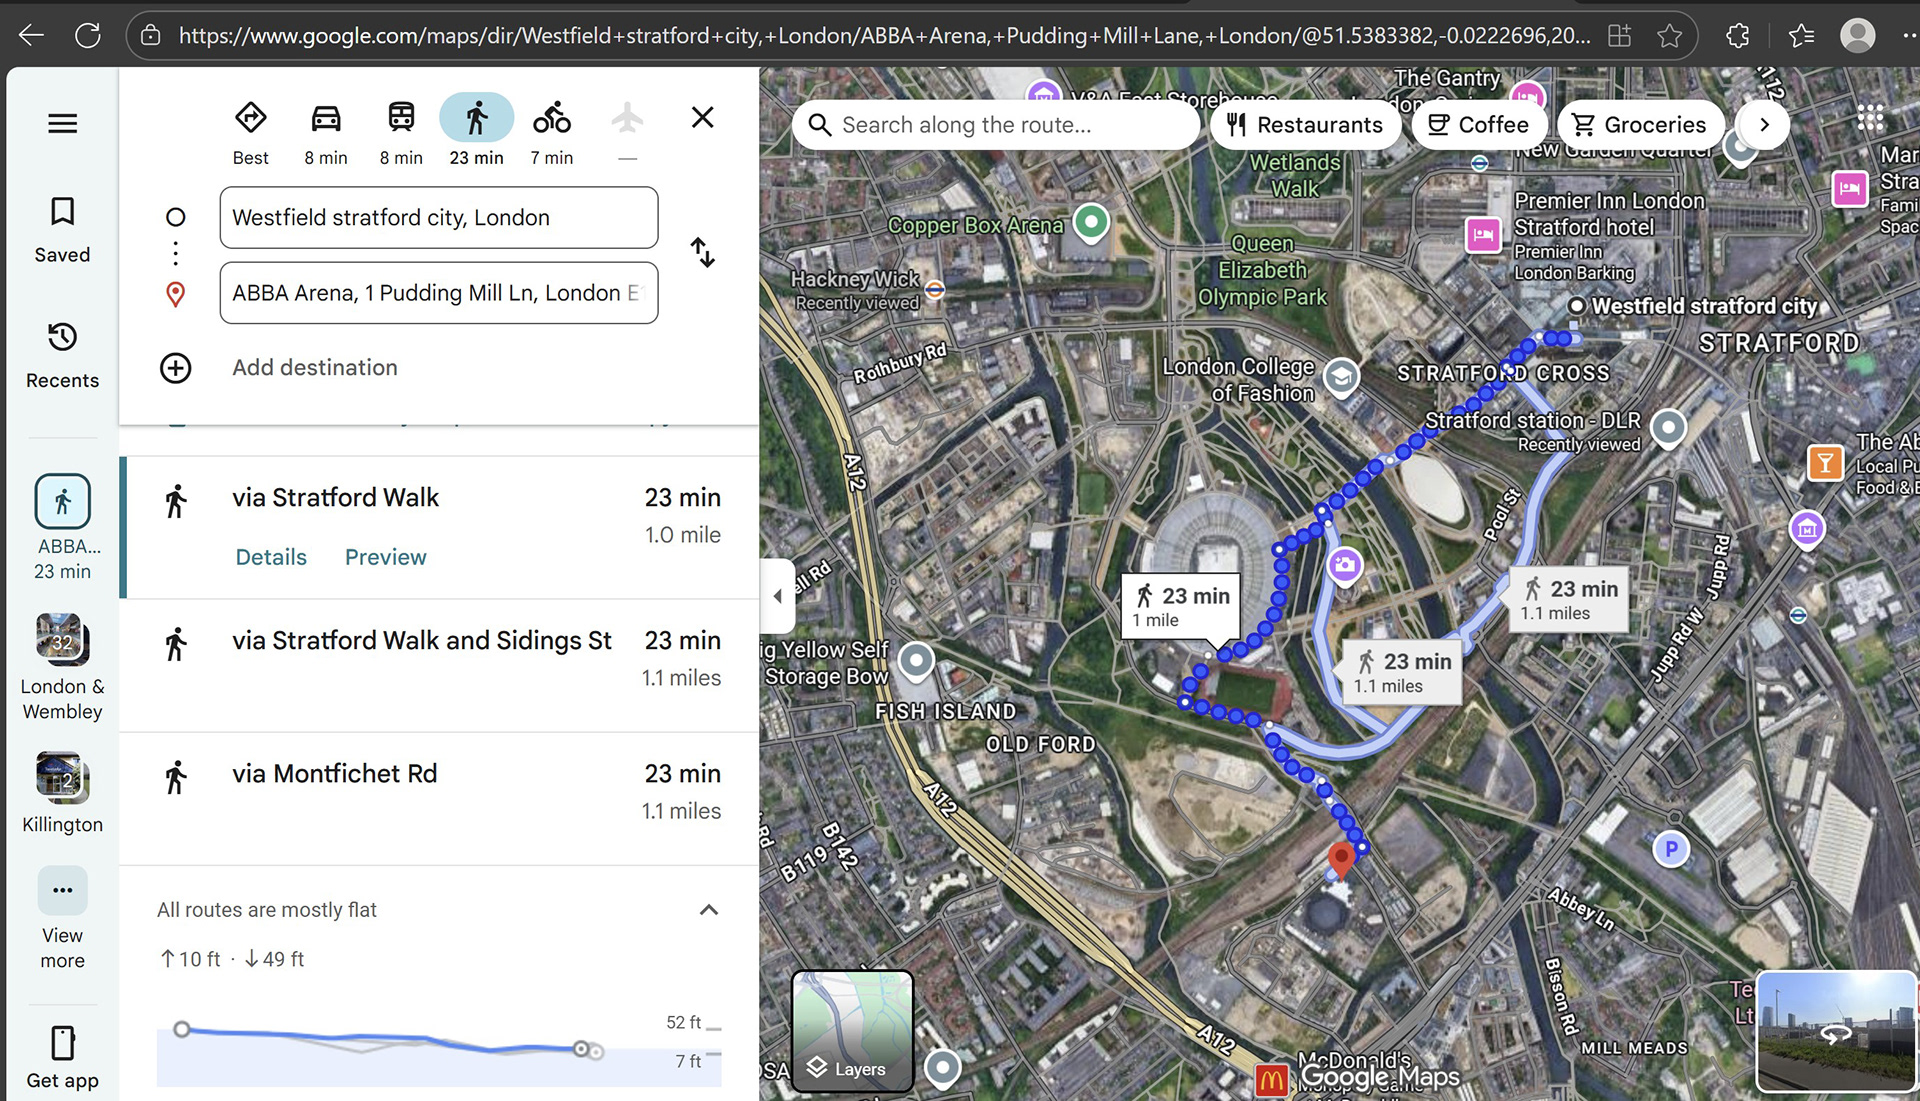Collapse the side panel arrow
The height and width of the screenshot is (1101, 1920).
point(777,596)
